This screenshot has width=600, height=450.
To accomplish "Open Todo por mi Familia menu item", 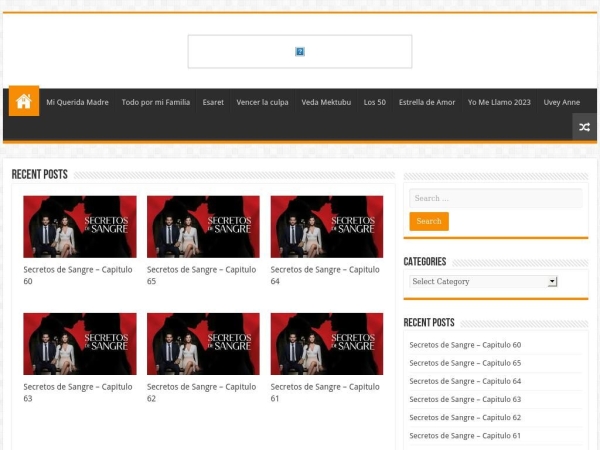I will point(155,102).
